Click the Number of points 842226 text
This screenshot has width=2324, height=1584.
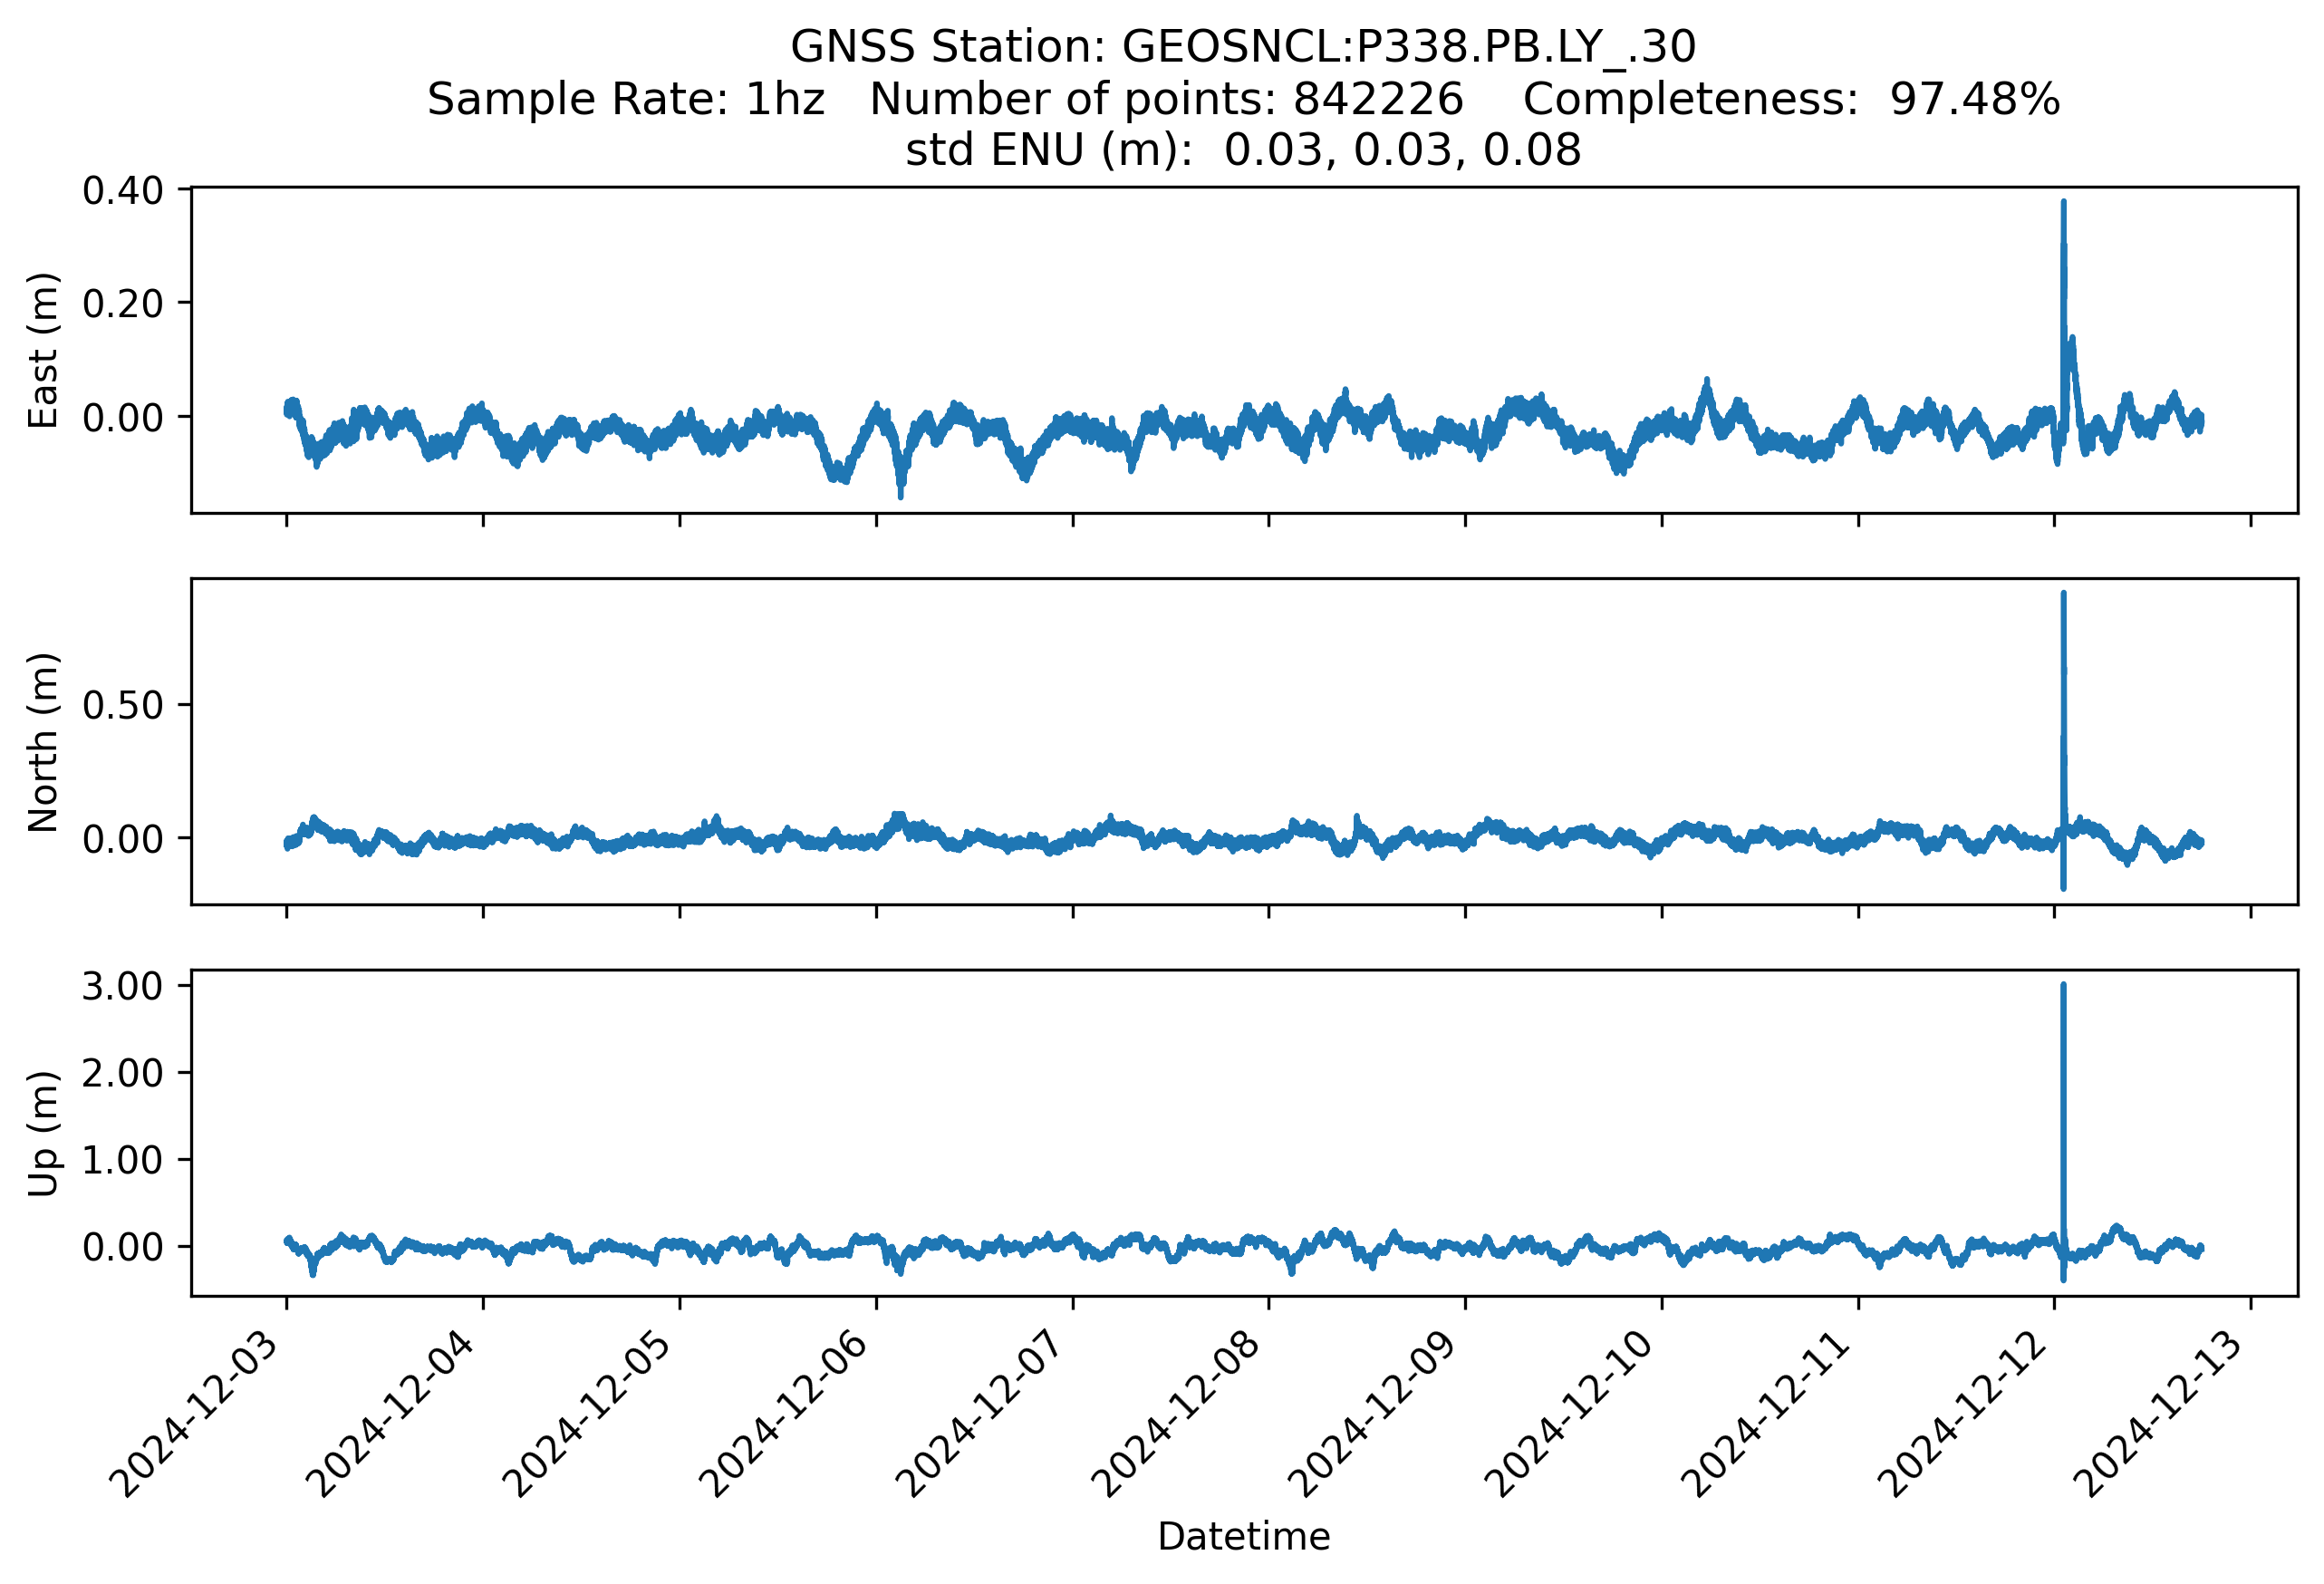[1166, 99]
